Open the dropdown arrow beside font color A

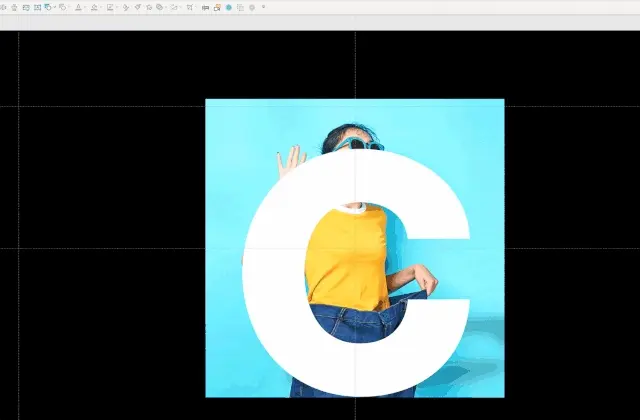pyautogui.click(x=84, y=7)
